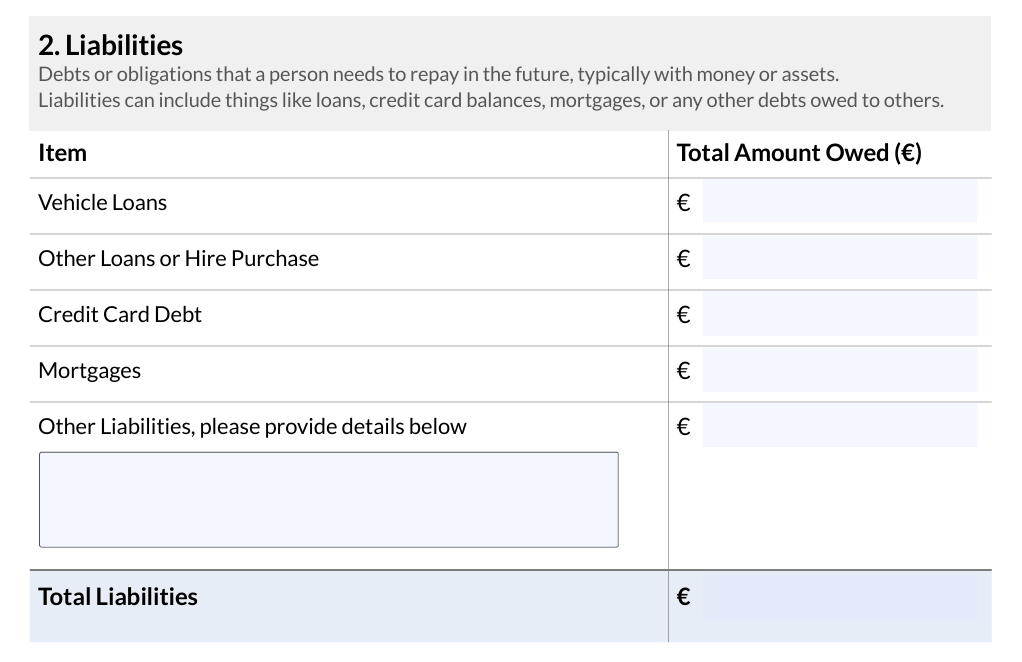This screenshot has width=1022, height=662.
Task: Click the "2. Liabilities" section heading
Action: (x=110, y=45)
